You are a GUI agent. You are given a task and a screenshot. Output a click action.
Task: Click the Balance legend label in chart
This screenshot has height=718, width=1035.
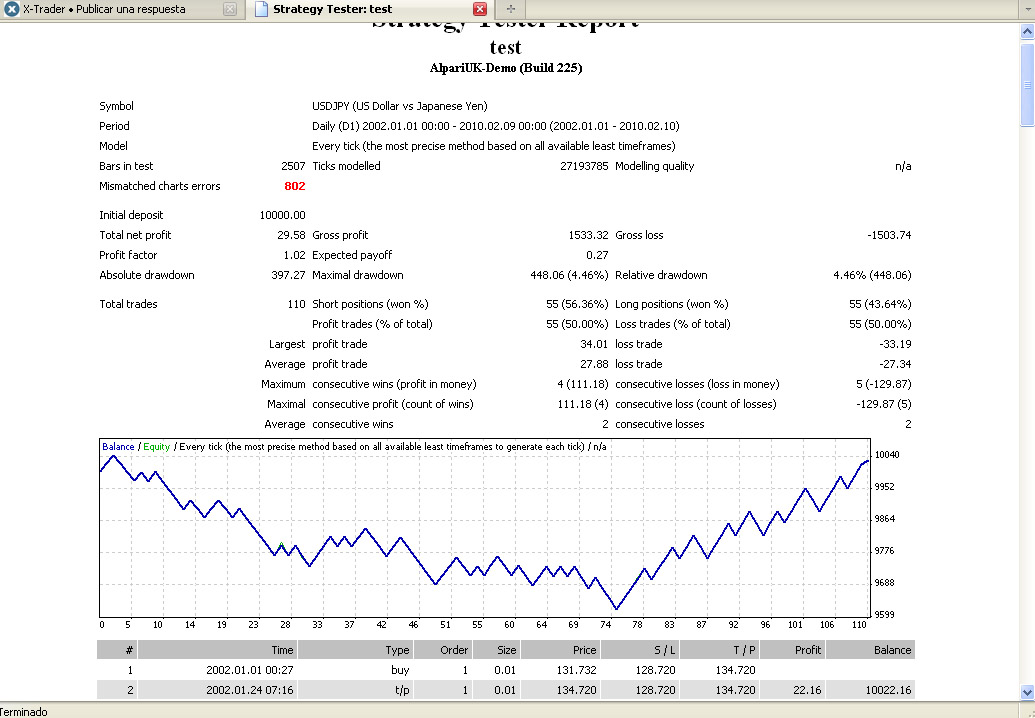click(118, 447)
